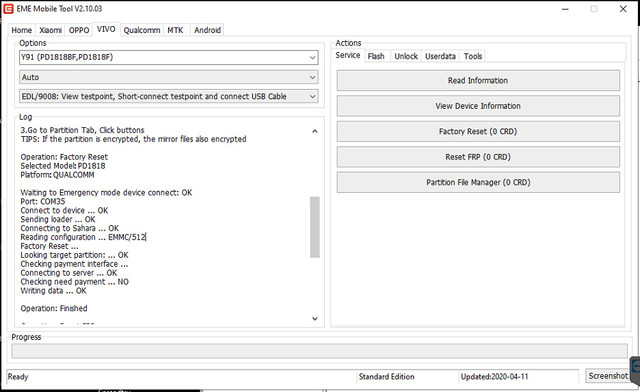640x392 pixels.
Task: Click 'Updated:2020-04-11' status text
Action: tap(494, 376)
